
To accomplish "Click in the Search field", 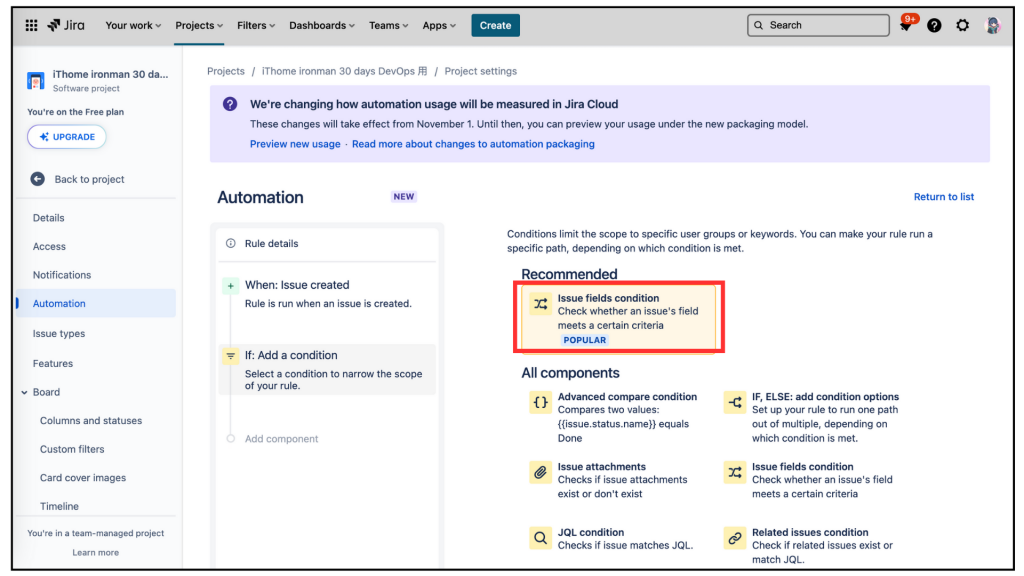I will [x=818, y=25].
